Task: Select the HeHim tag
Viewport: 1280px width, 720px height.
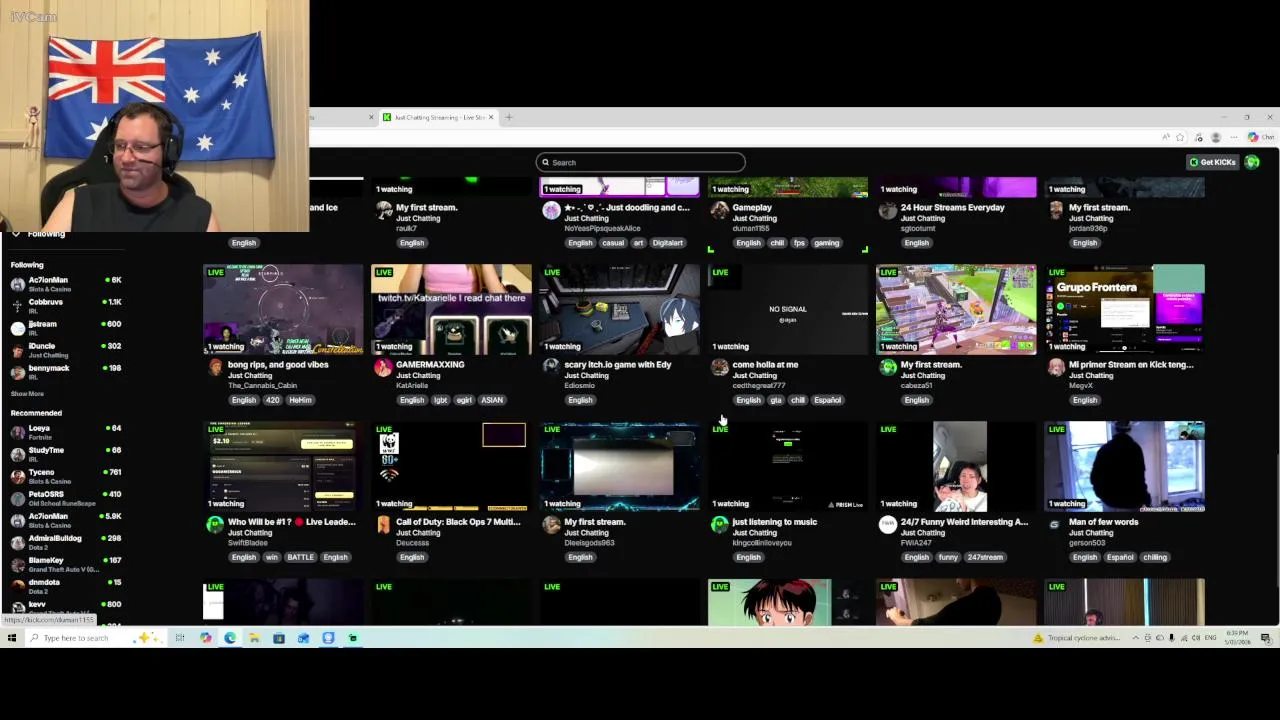Action: point(300,400)
